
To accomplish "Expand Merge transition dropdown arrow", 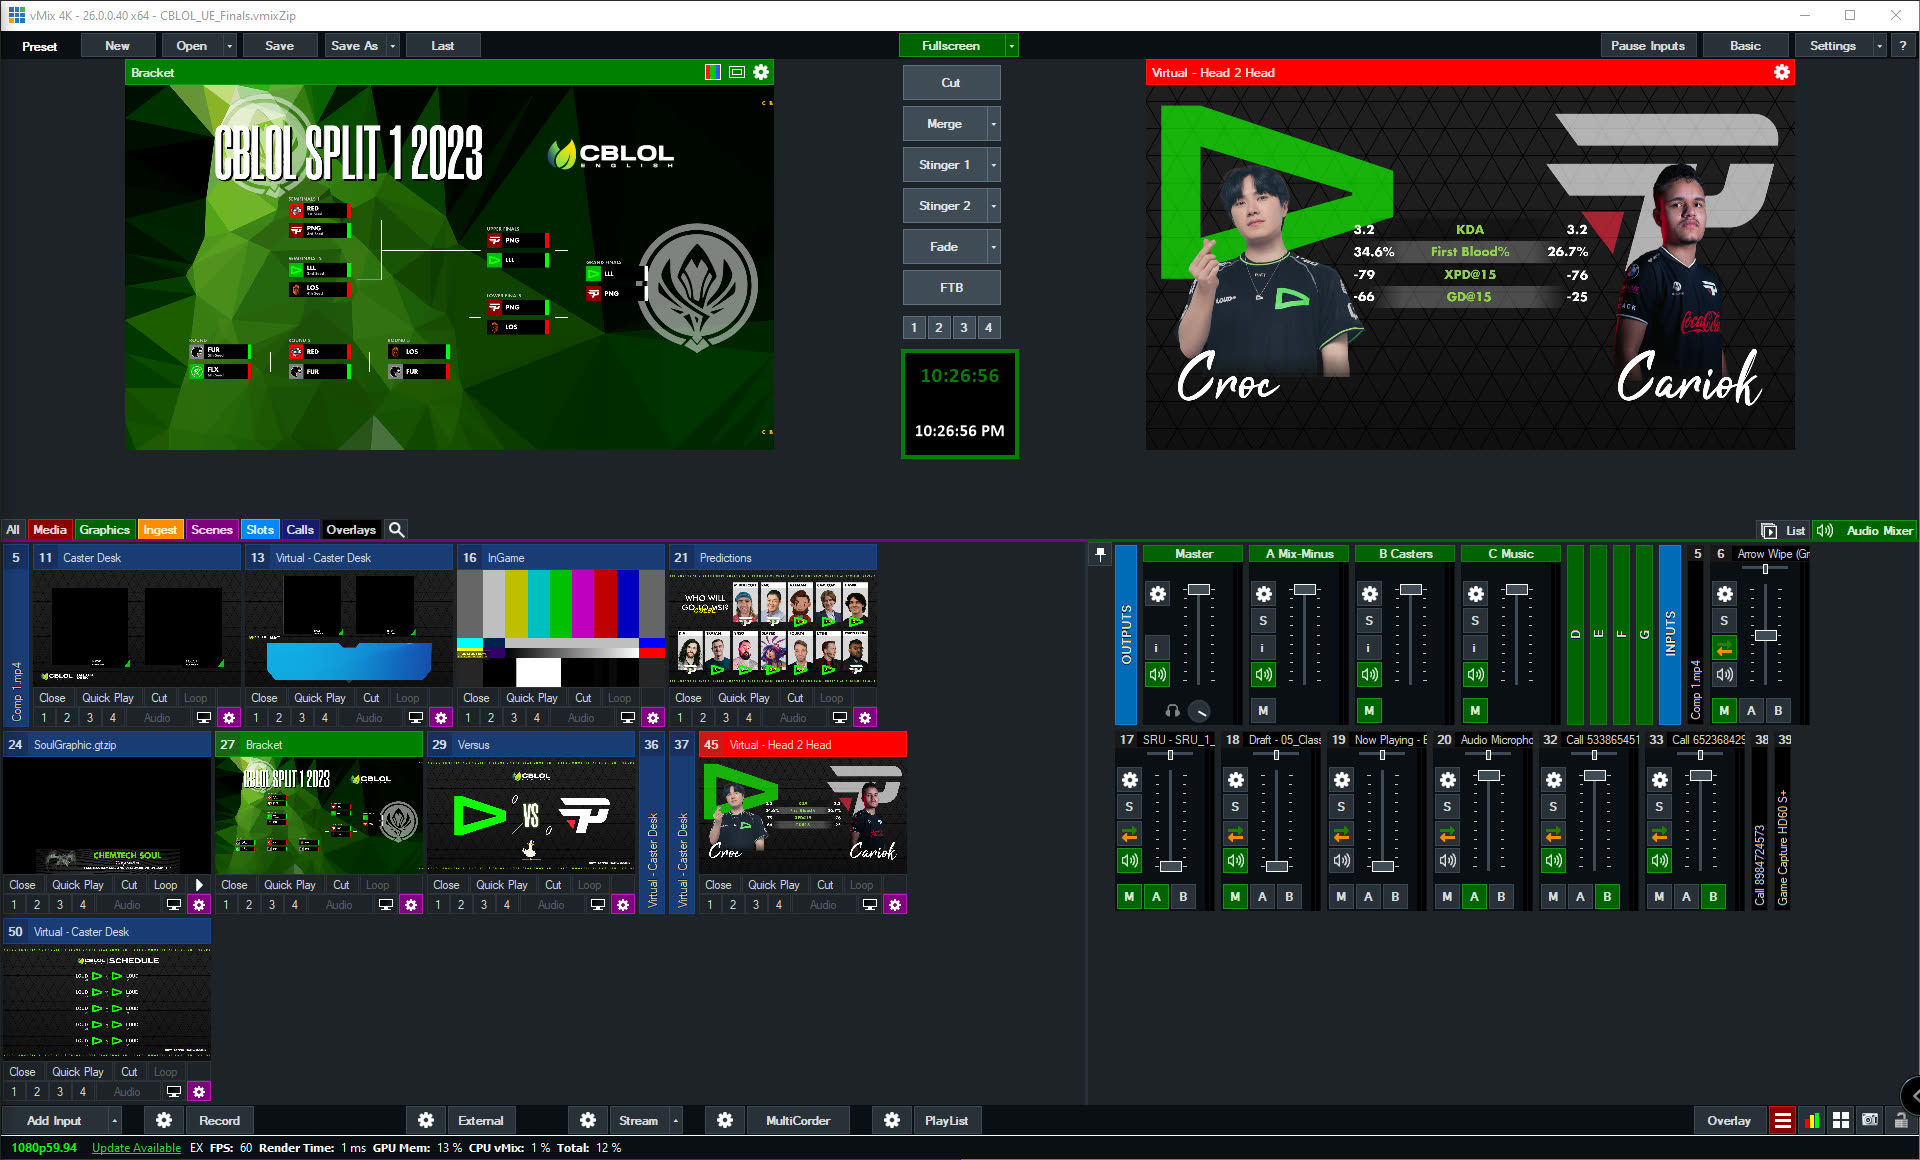I will (x=993, y=124).
